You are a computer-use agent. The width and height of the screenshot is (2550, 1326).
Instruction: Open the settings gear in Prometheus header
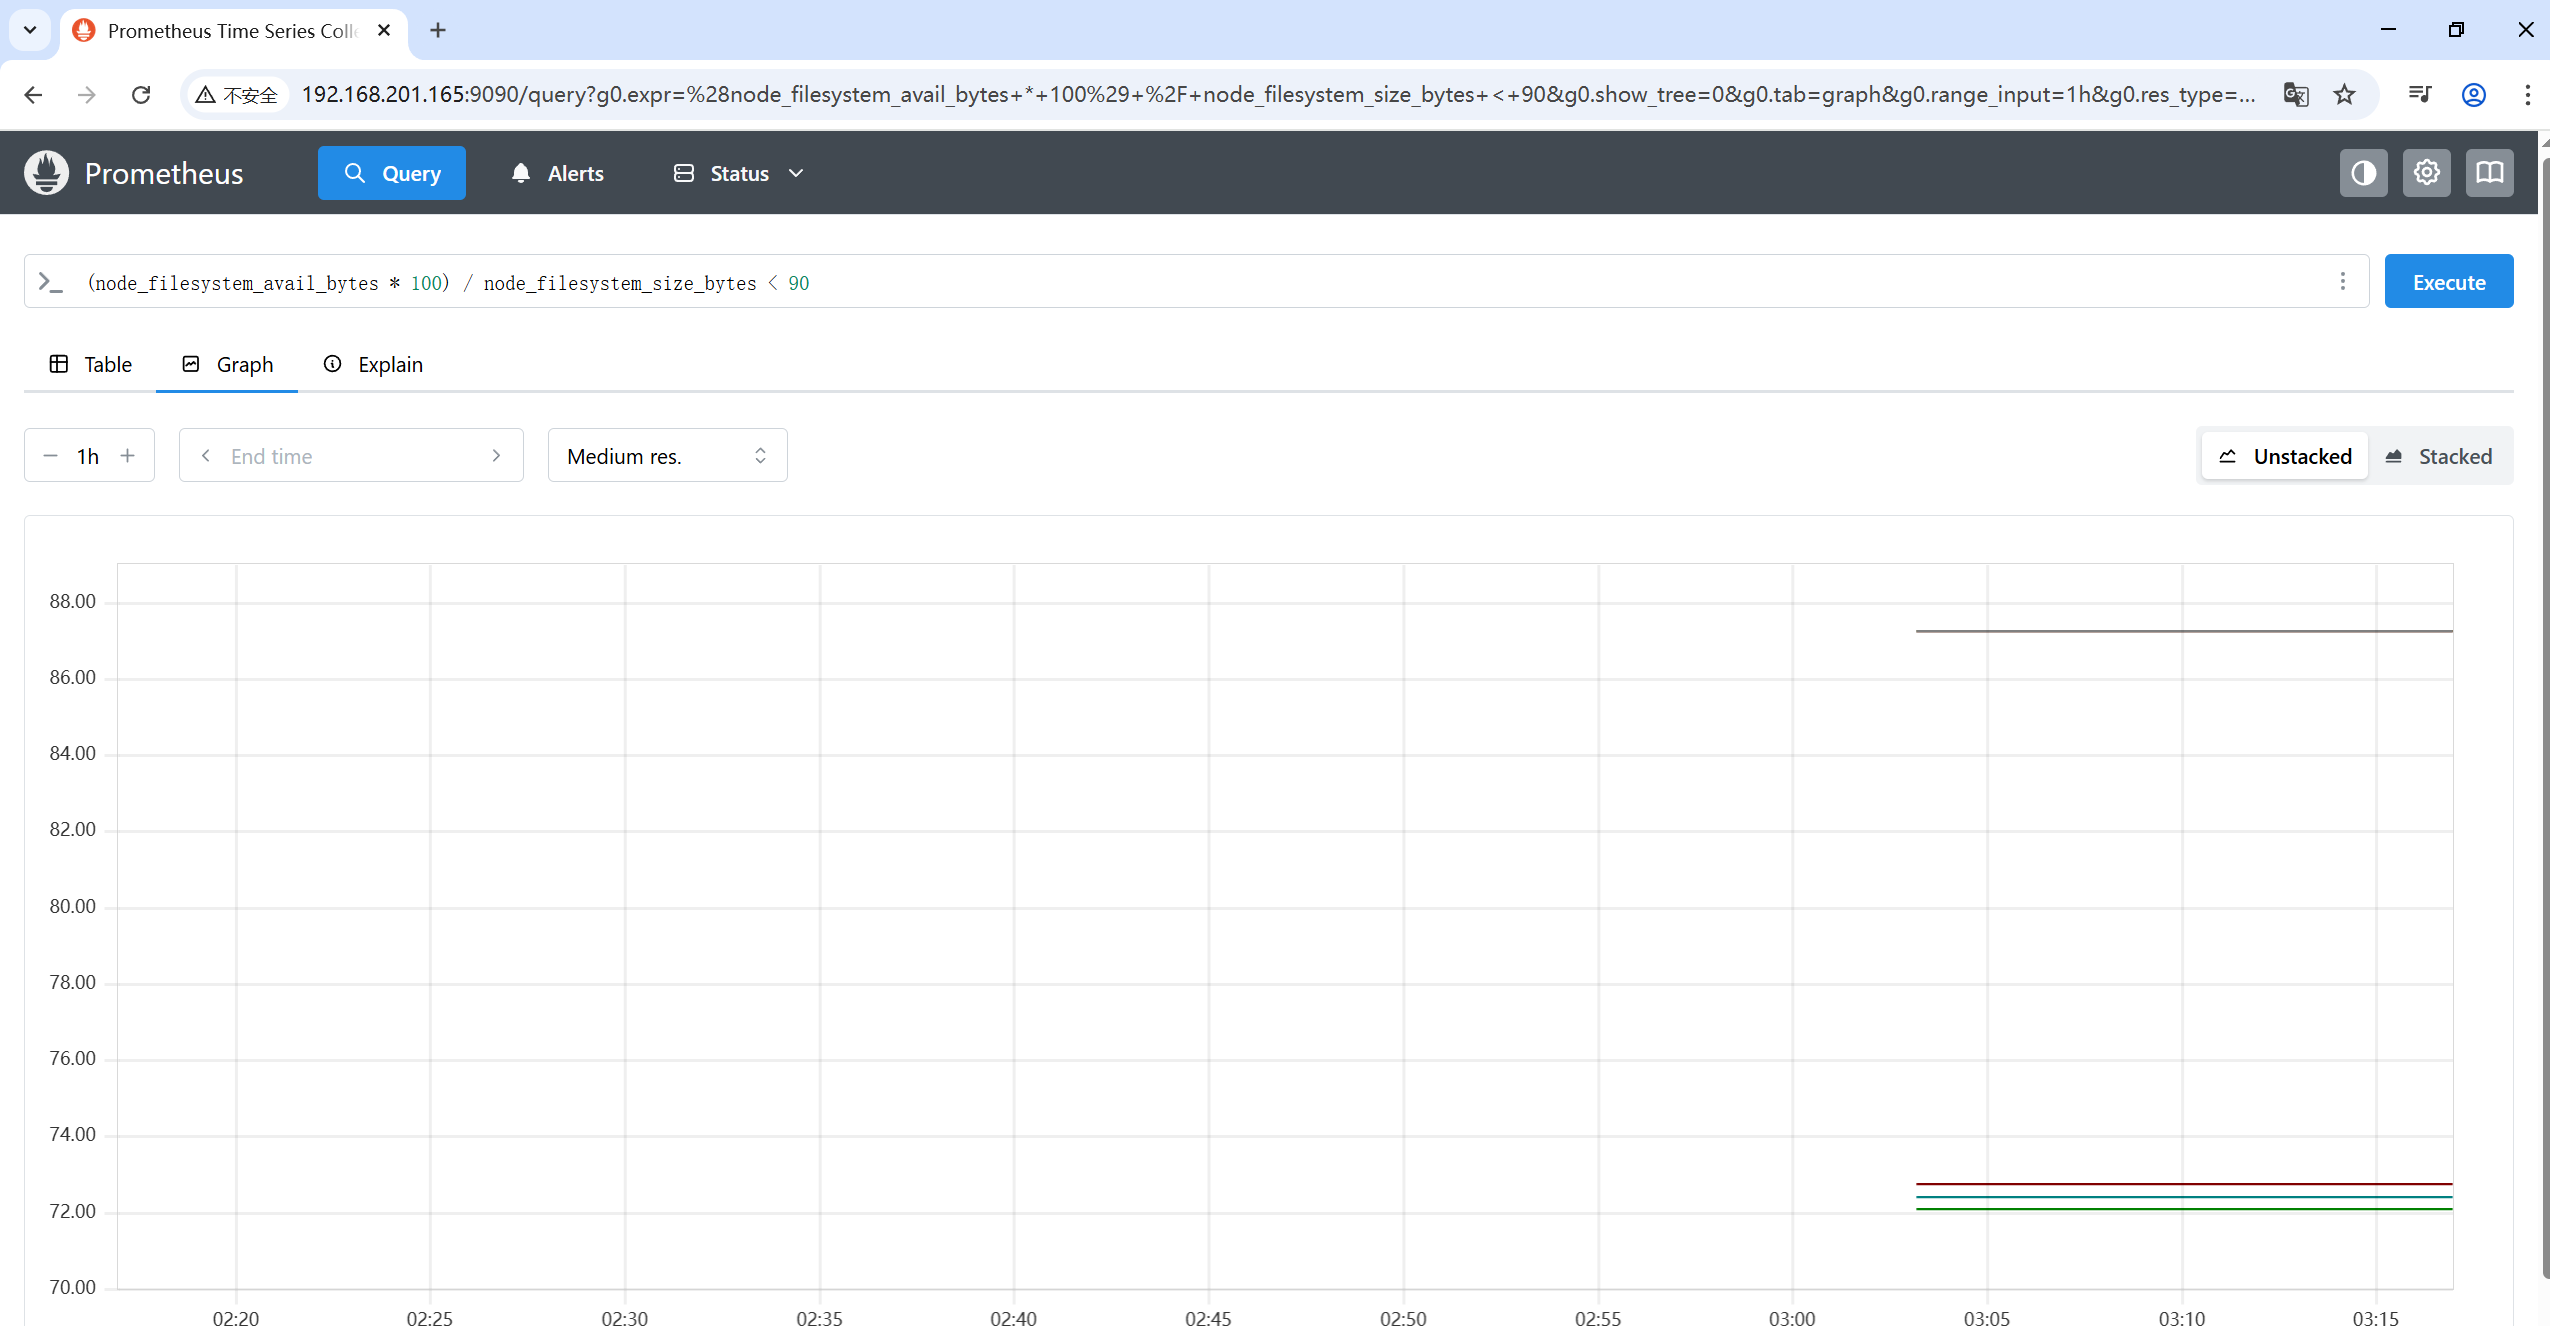click(x=2426, y=173)
